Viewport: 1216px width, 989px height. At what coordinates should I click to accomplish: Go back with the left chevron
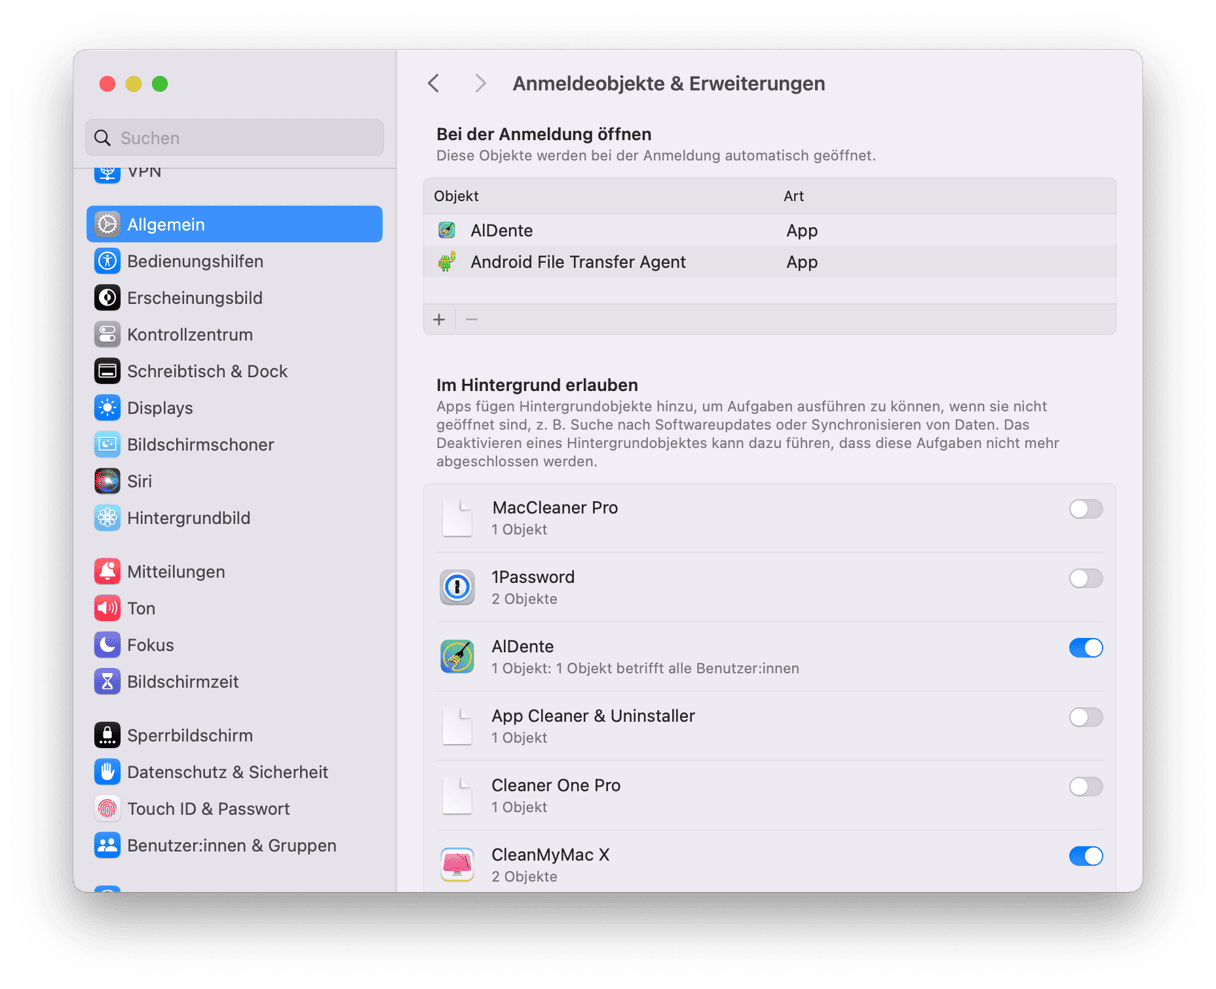(x=434, y=84)
